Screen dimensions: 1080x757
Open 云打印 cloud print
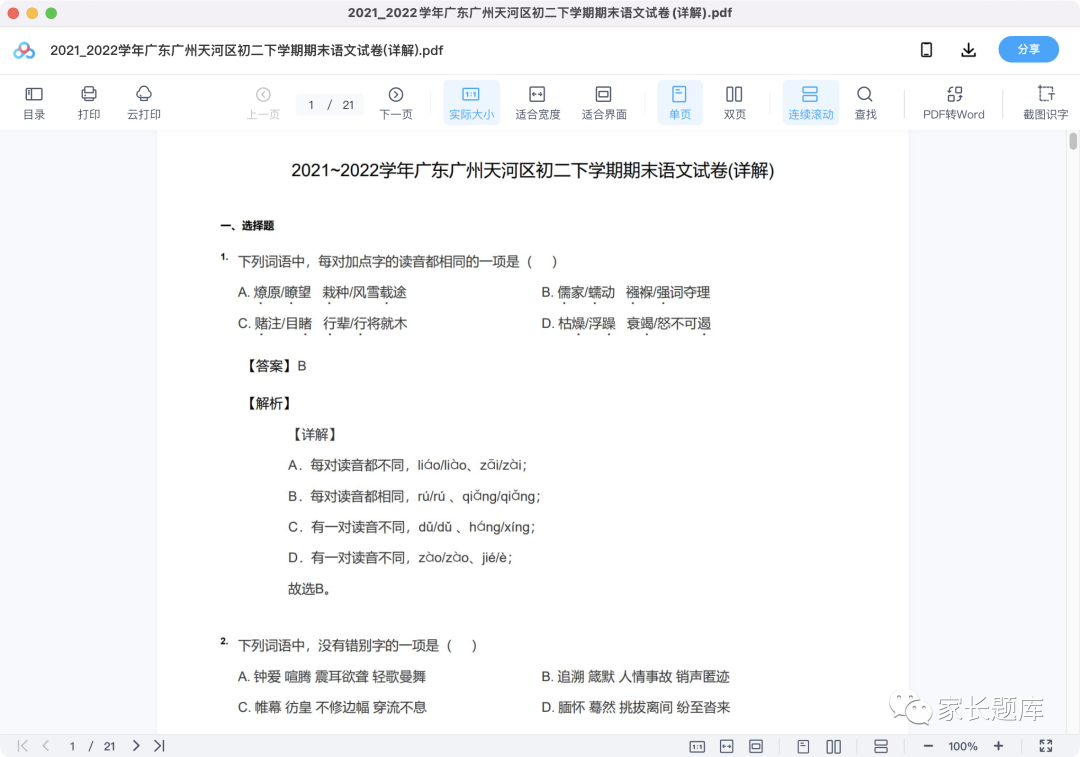[144, 103]
